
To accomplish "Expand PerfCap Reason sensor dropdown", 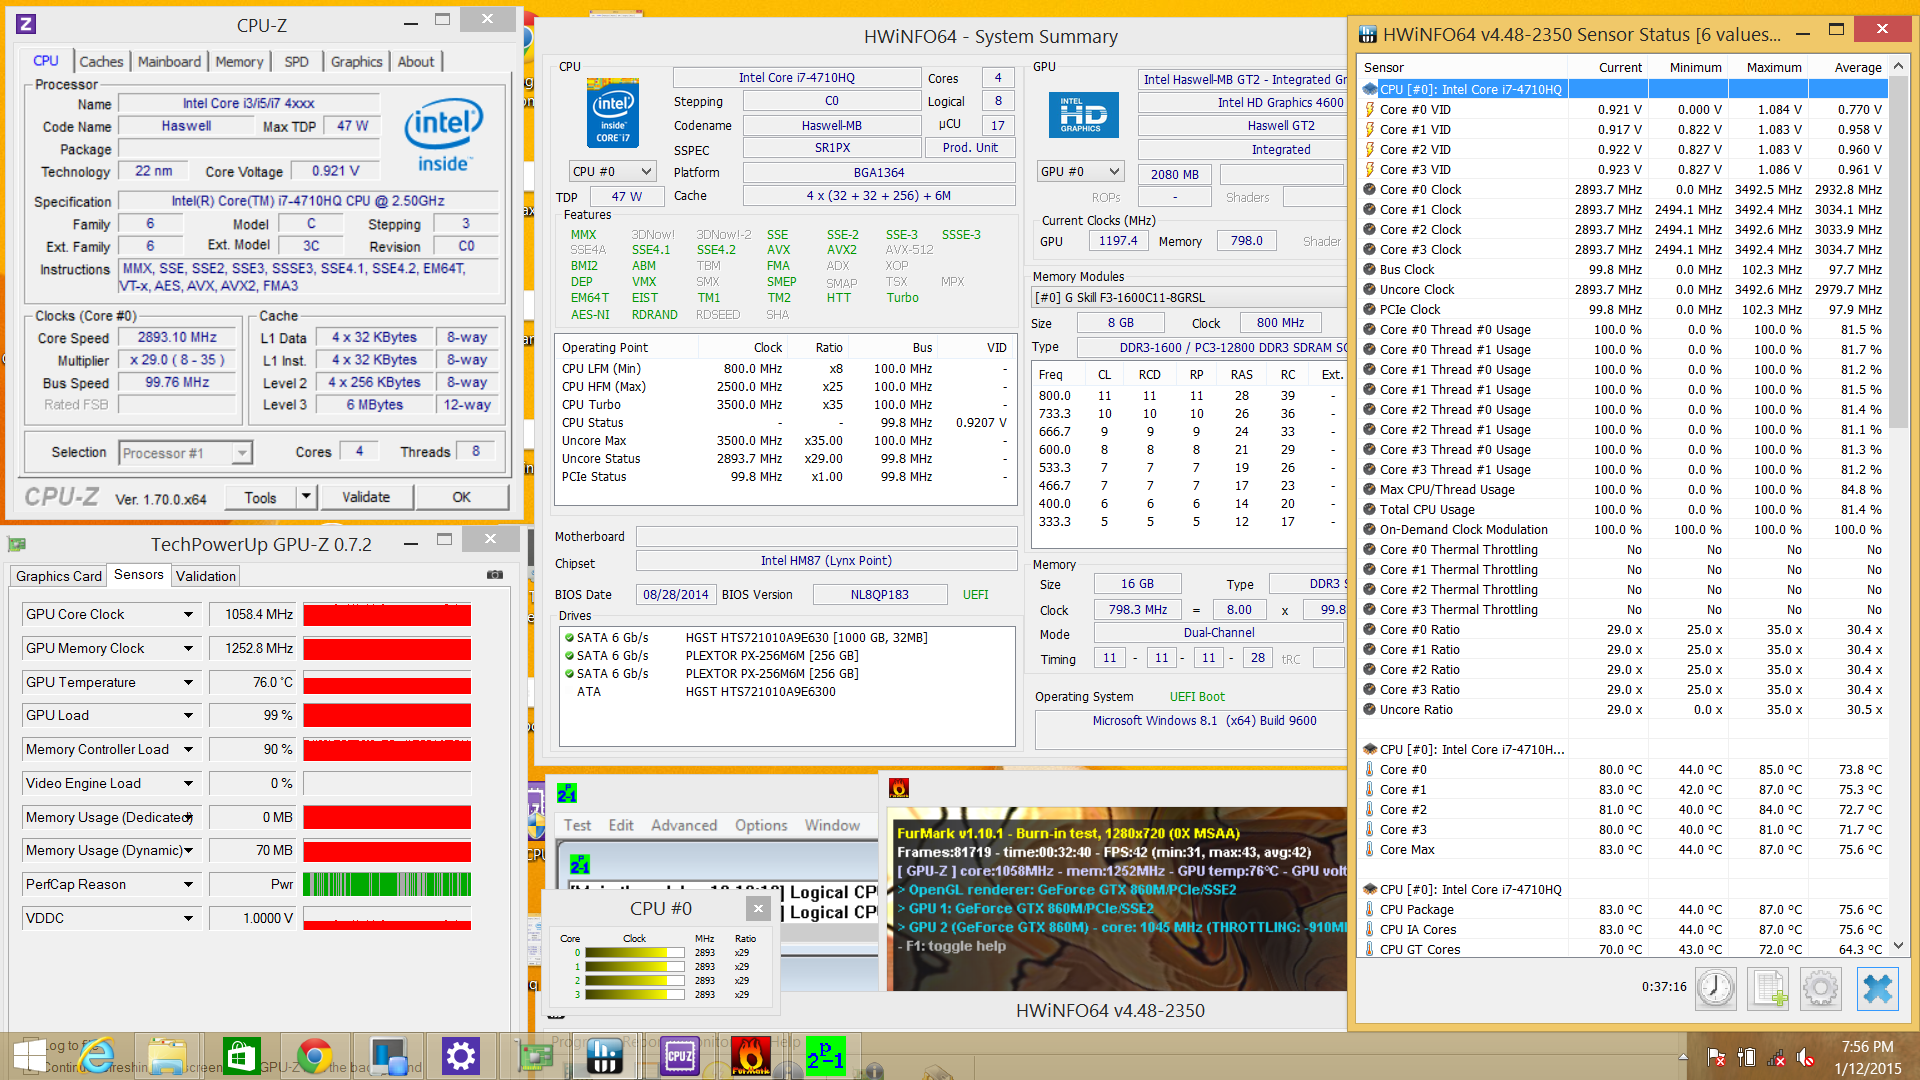I will (188, 885).
